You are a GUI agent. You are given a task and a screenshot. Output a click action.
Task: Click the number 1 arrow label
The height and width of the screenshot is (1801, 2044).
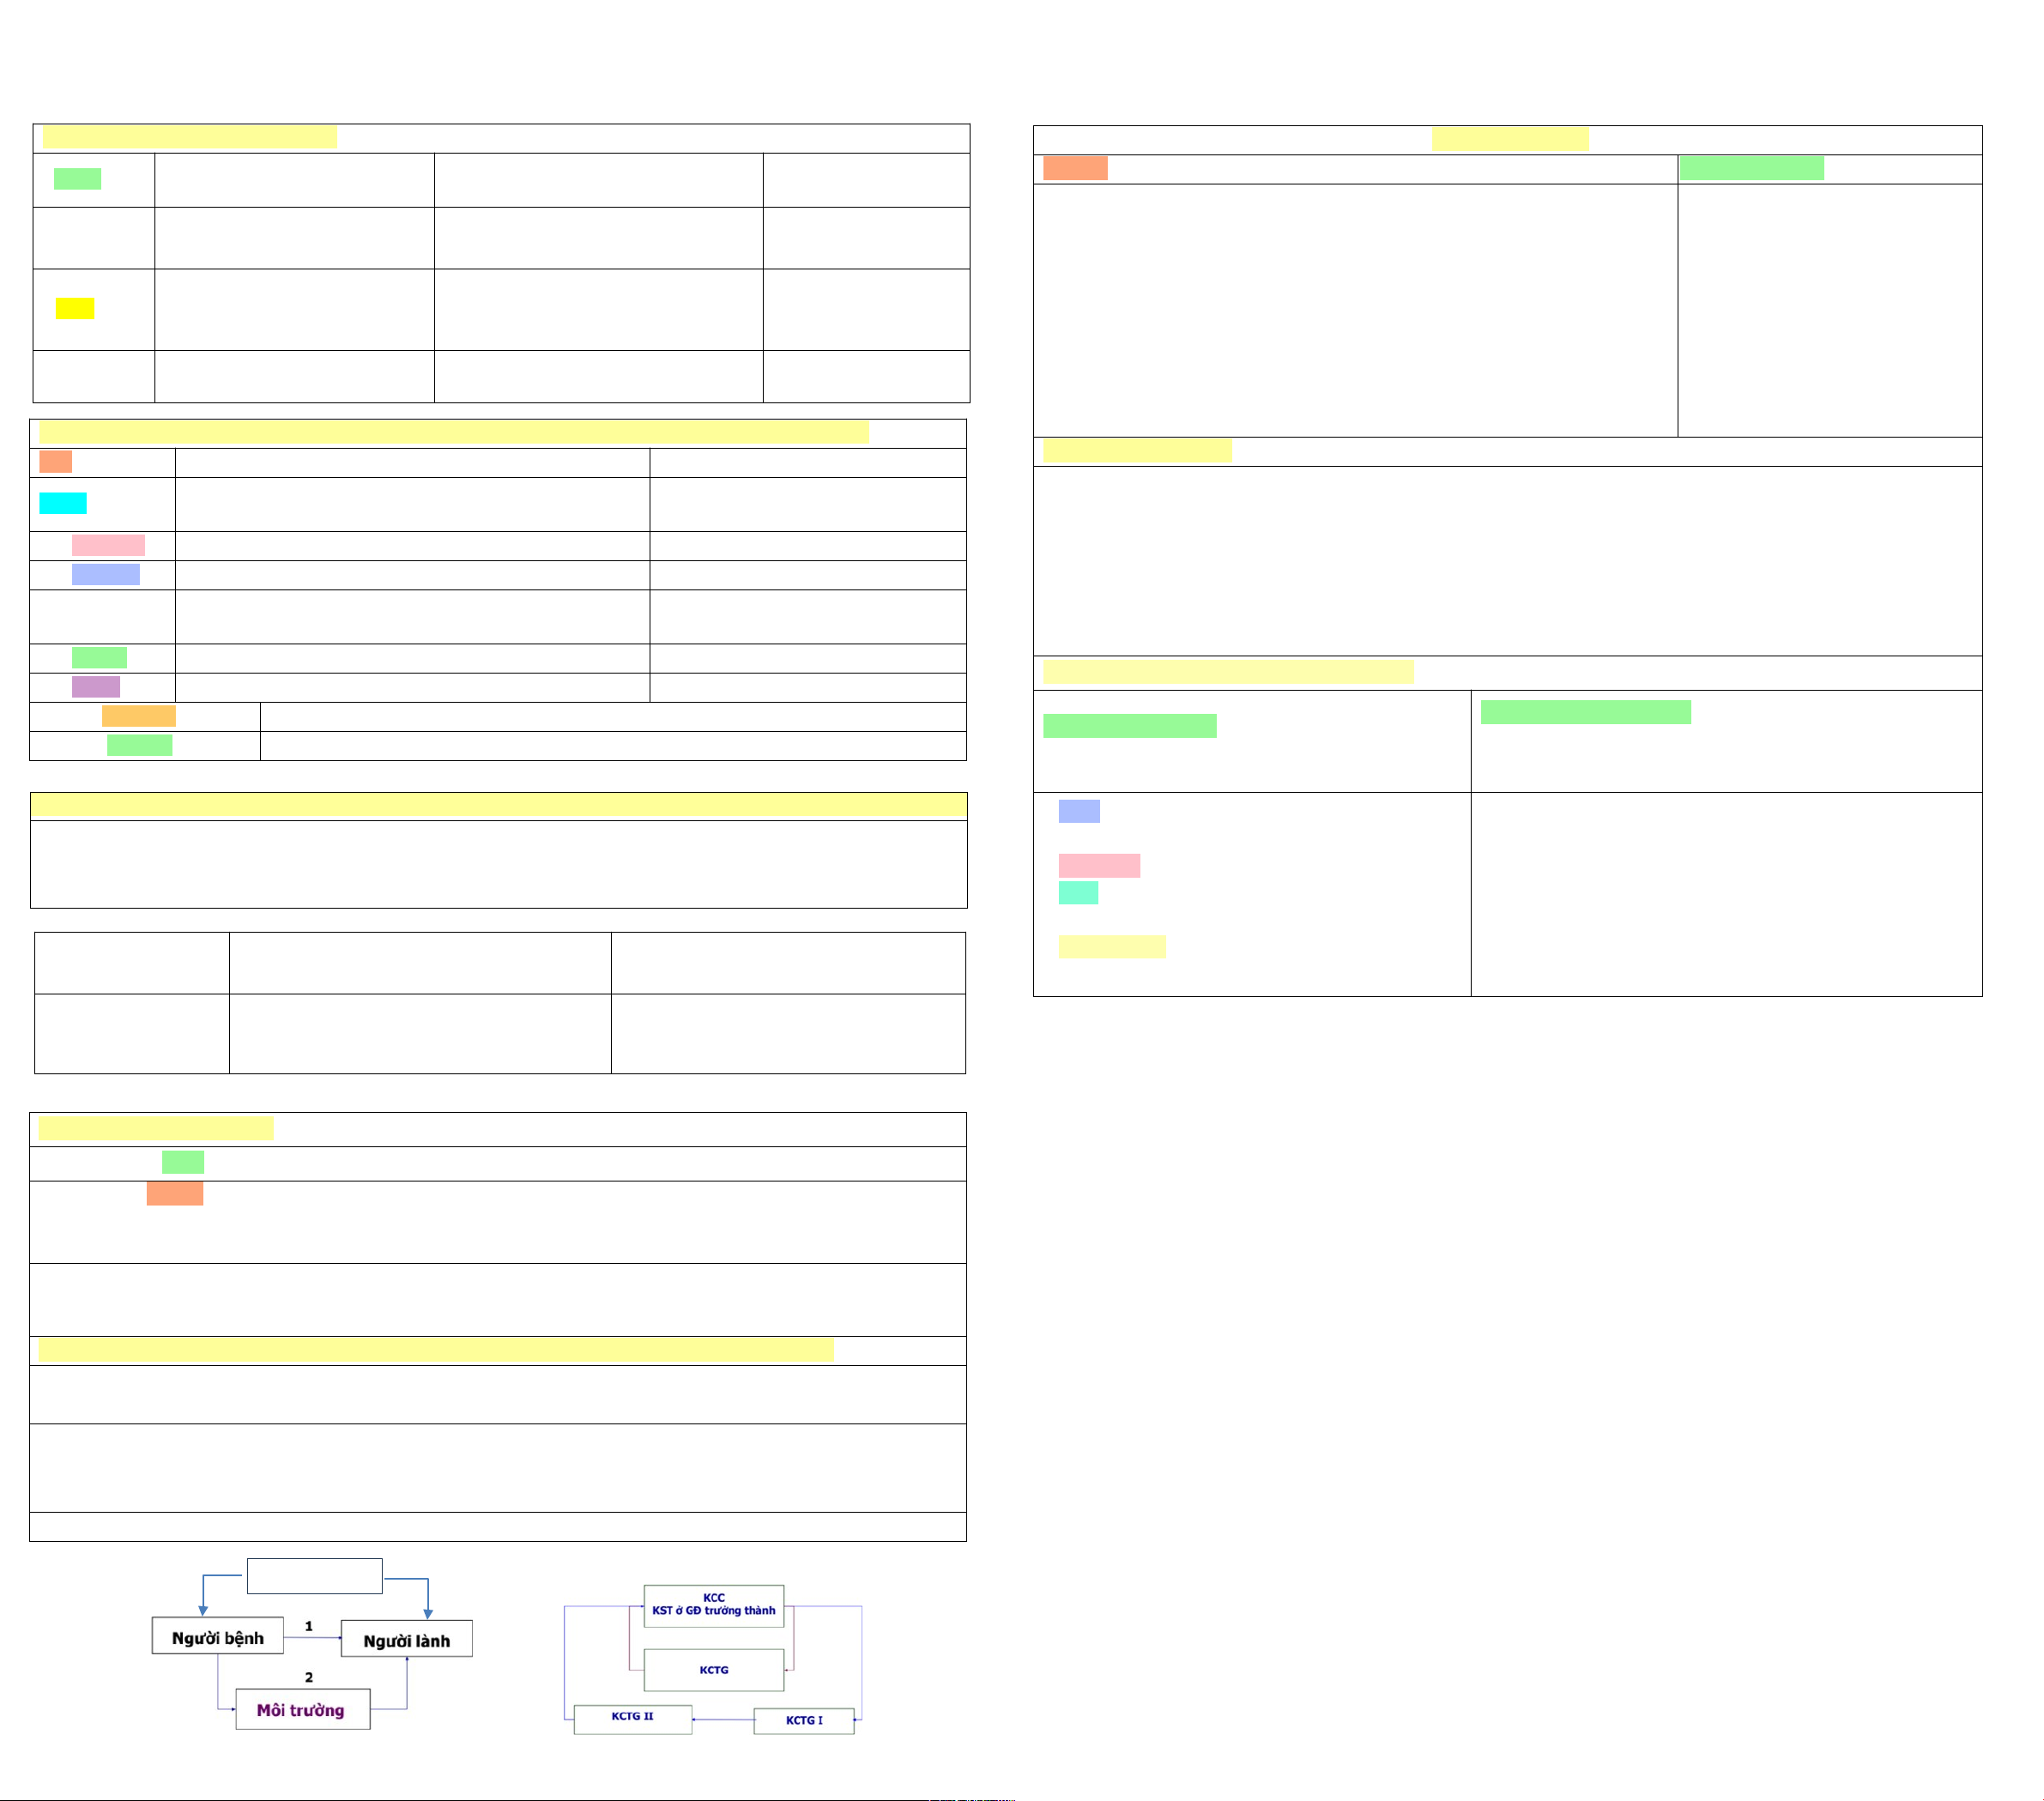pos(309,1626)
